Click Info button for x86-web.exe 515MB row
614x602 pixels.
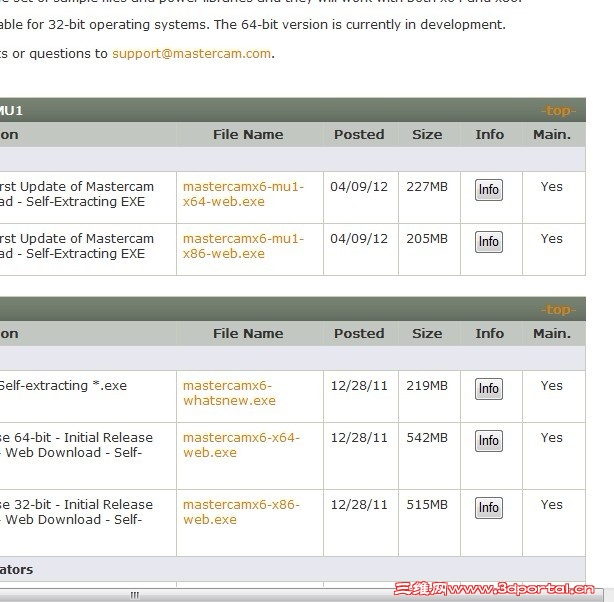(489, 508)
